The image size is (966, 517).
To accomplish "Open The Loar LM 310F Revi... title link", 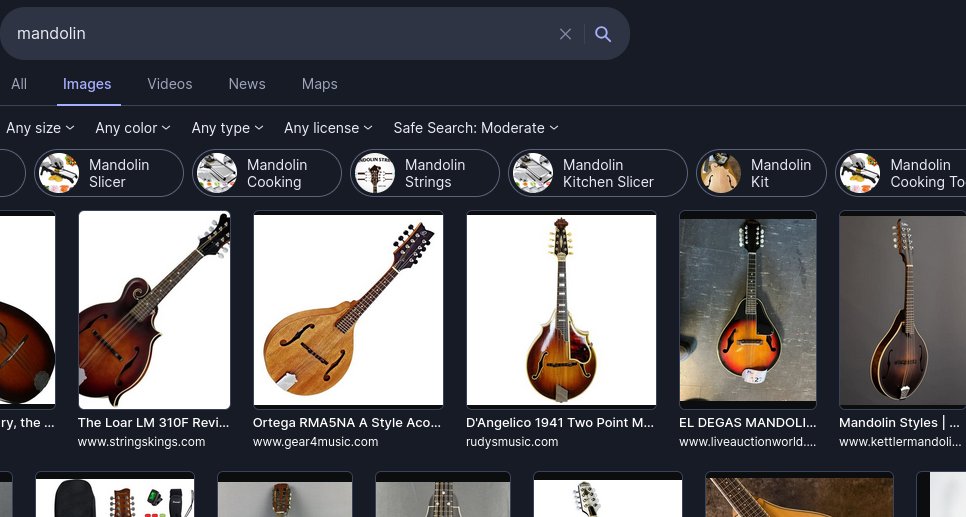I will coord(153,423).
